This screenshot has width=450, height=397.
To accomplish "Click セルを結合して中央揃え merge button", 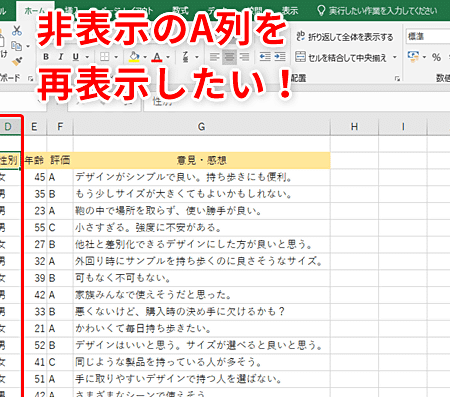I will tap(341, 58).
